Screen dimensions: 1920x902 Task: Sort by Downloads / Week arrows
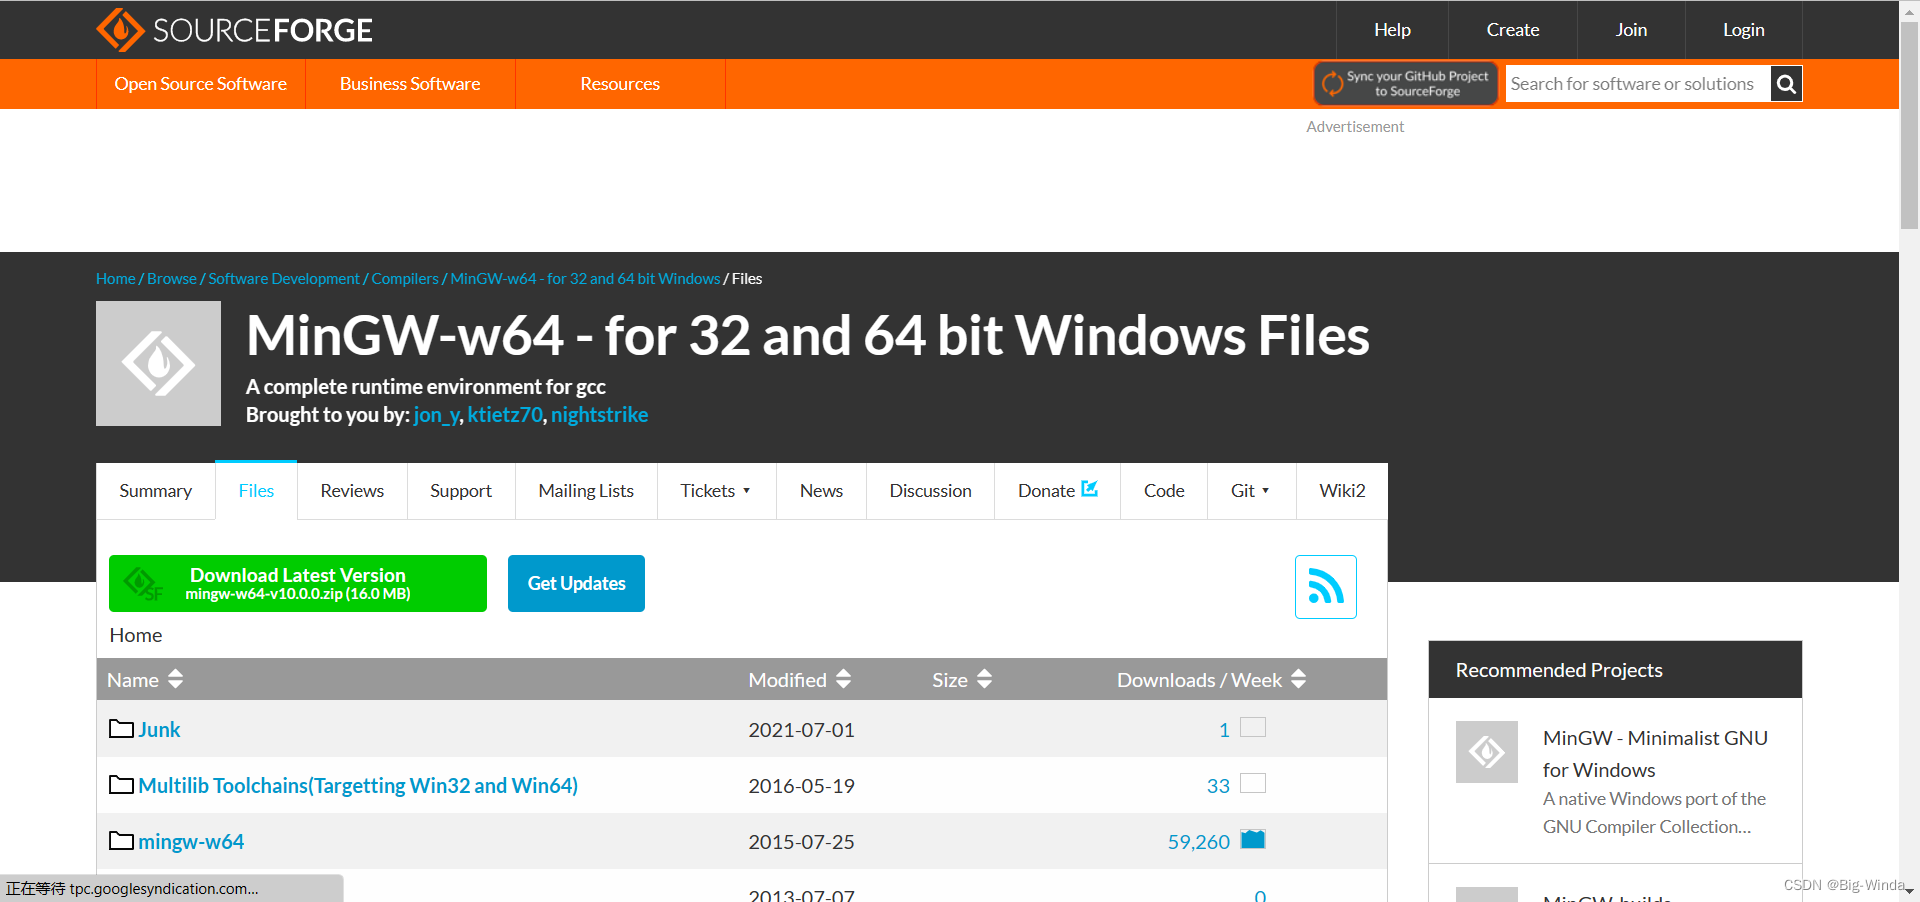point(1299,680)
